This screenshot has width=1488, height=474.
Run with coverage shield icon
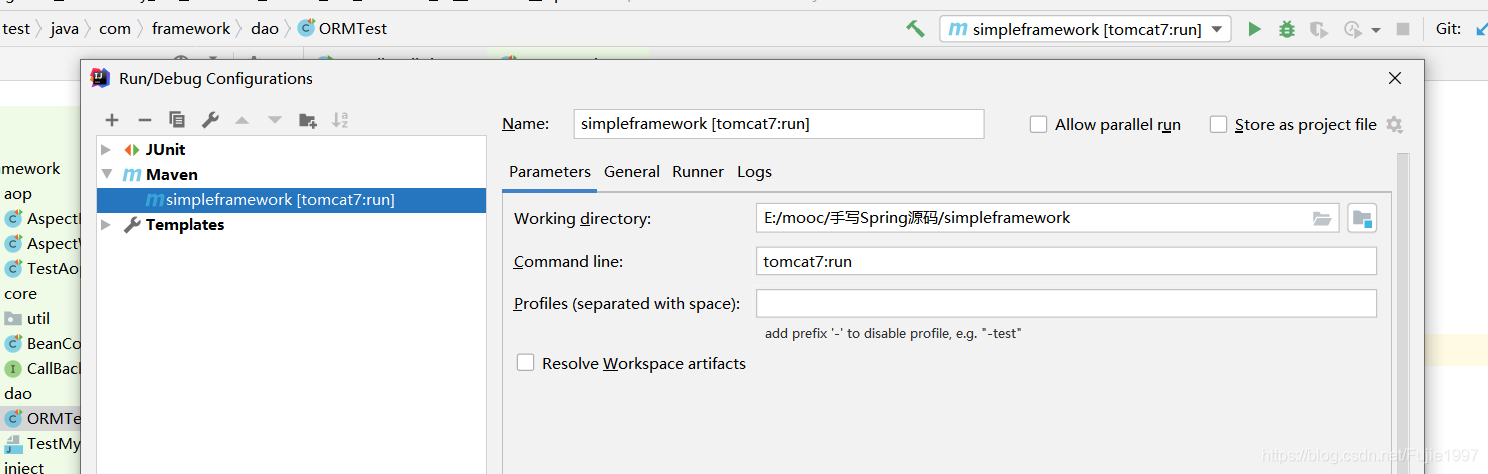(1319, 29)
